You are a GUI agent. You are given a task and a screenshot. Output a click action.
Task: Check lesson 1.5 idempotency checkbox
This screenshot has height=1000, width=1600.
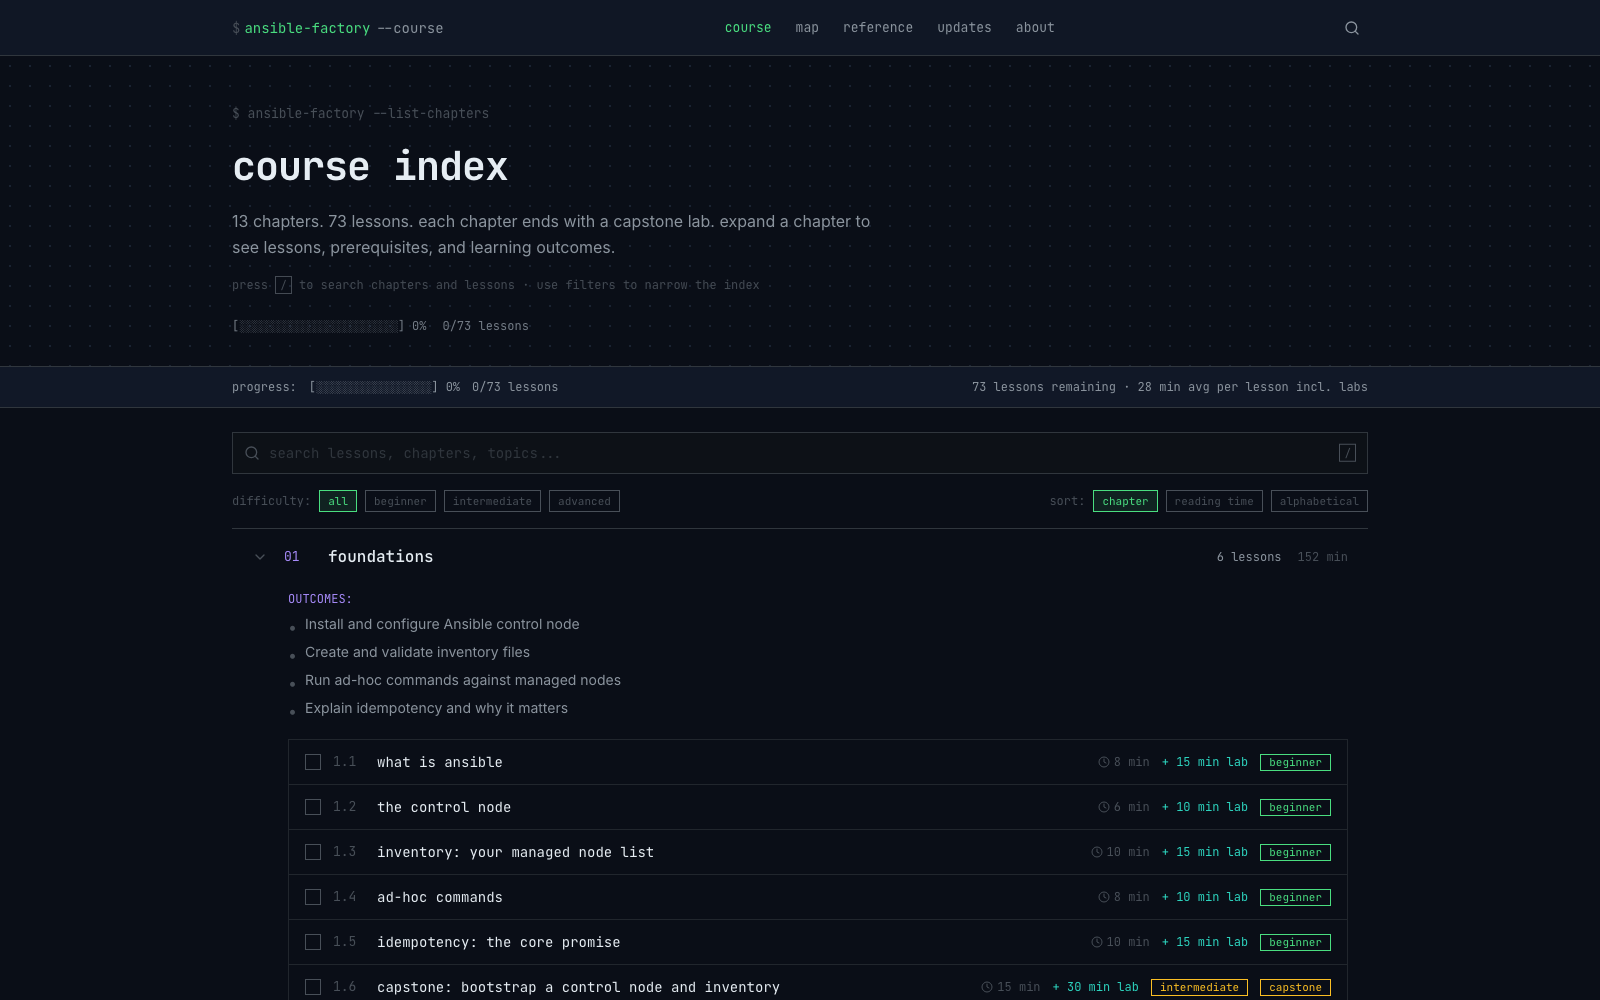313,942
